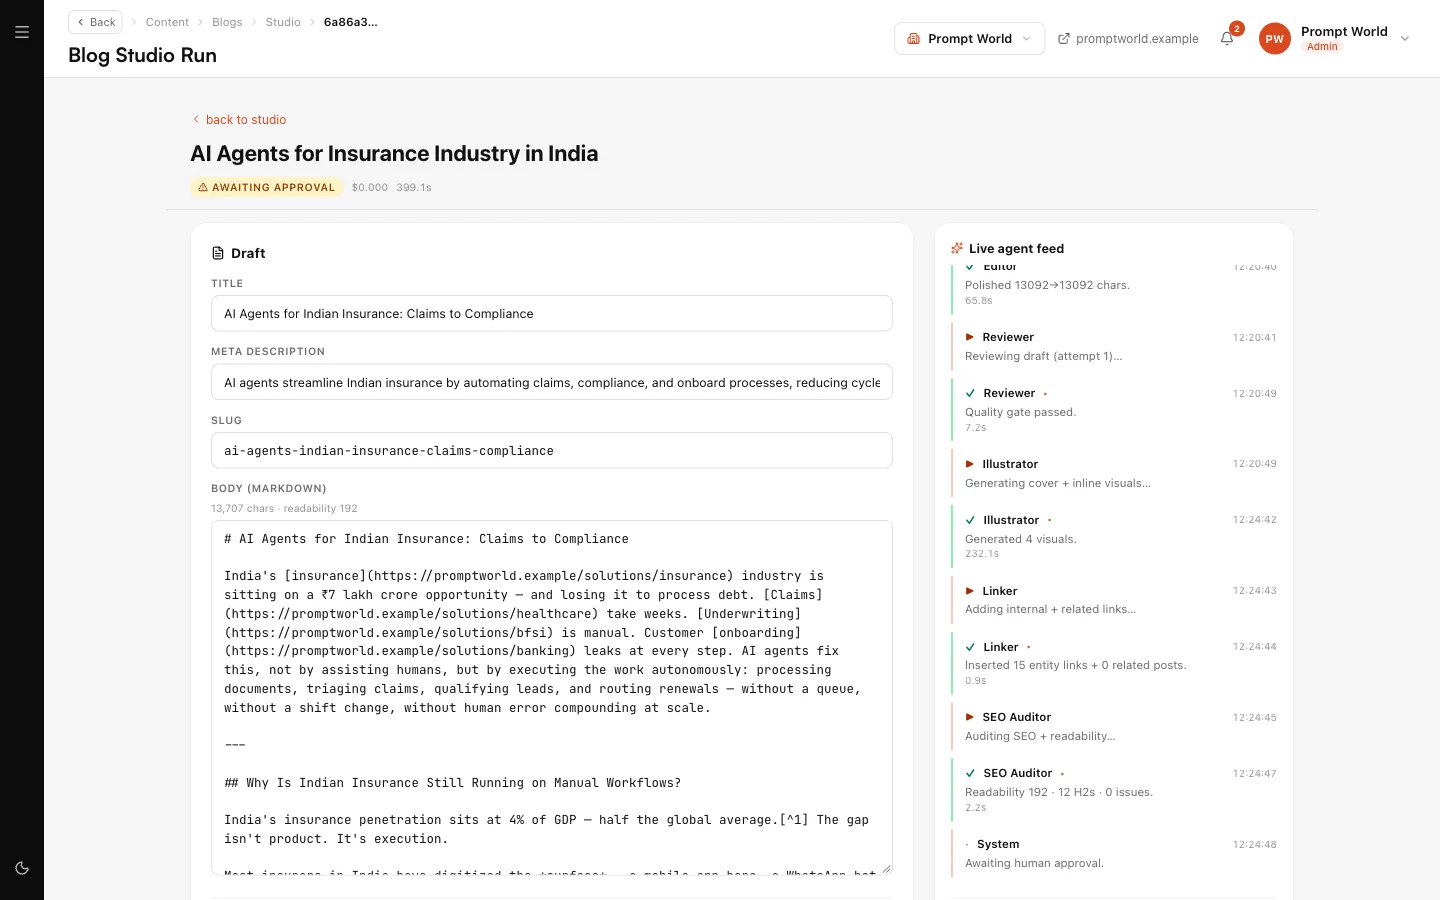Click the SEO Auditor checkmark icon
Image resolution: width=1440 pixels, height=900 pixels.
[x=970, y=773]
